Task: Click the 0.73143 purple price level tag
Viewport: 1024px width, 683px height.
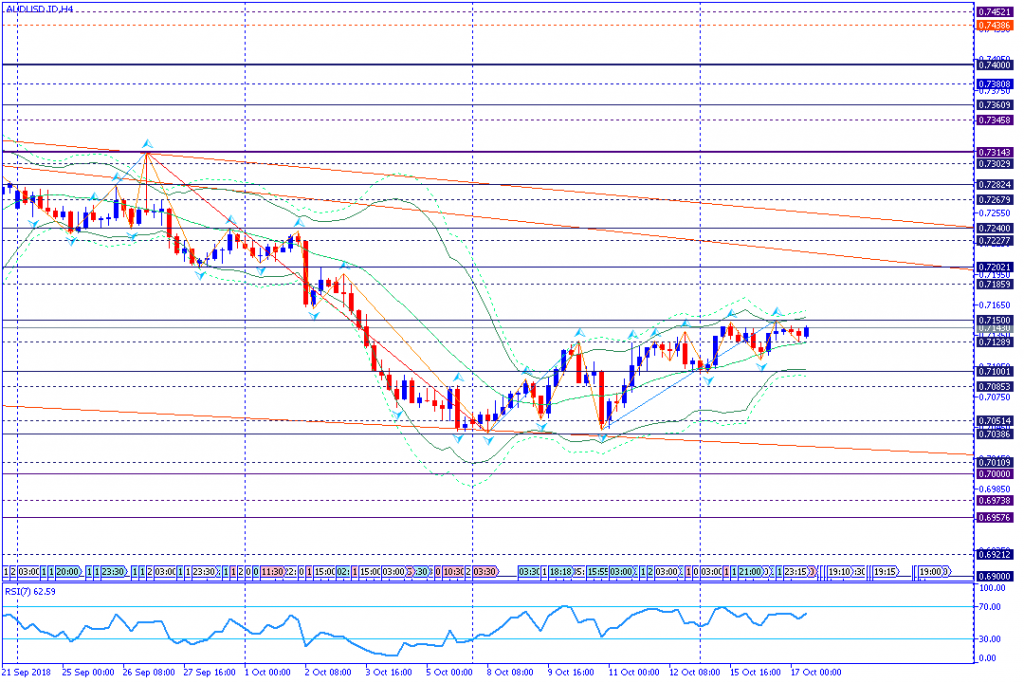Action: pyautogui.click(x=992, y=152)
